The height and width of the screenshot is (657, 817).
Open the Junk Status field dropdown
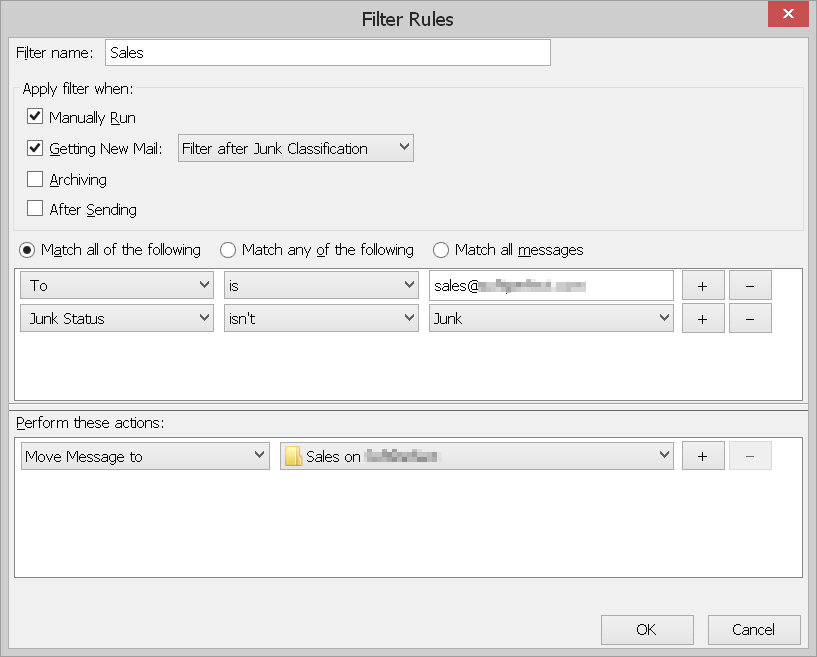pos(117,318)
